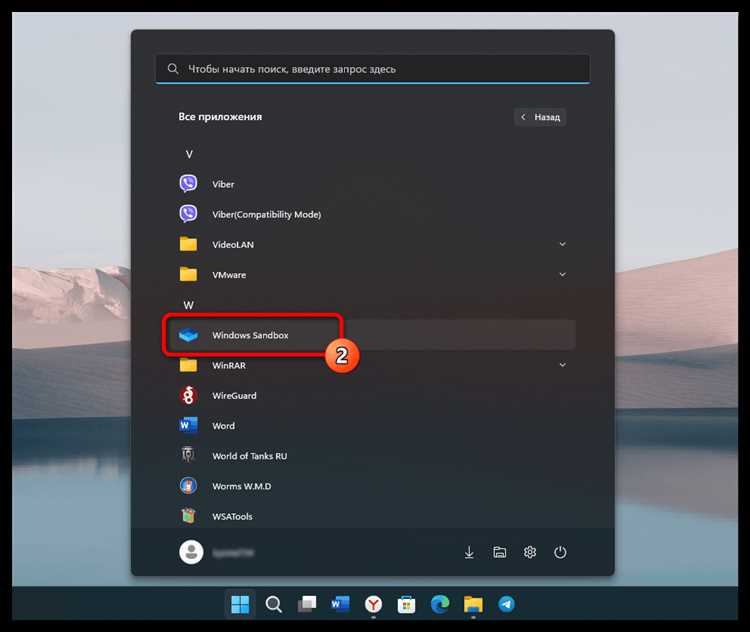This screenshot has height=632, width=750.
Task: Open the WSATools app icon
Action: (x=188, y=516)
